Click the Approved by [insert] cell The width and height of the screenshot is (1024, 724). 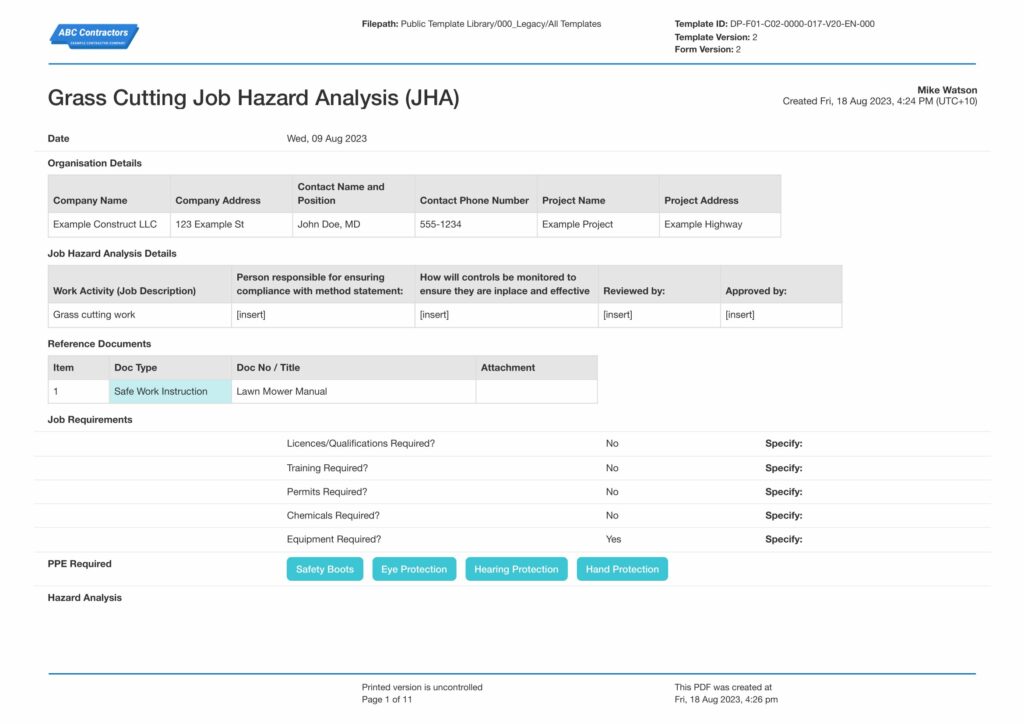pos(781,315)
